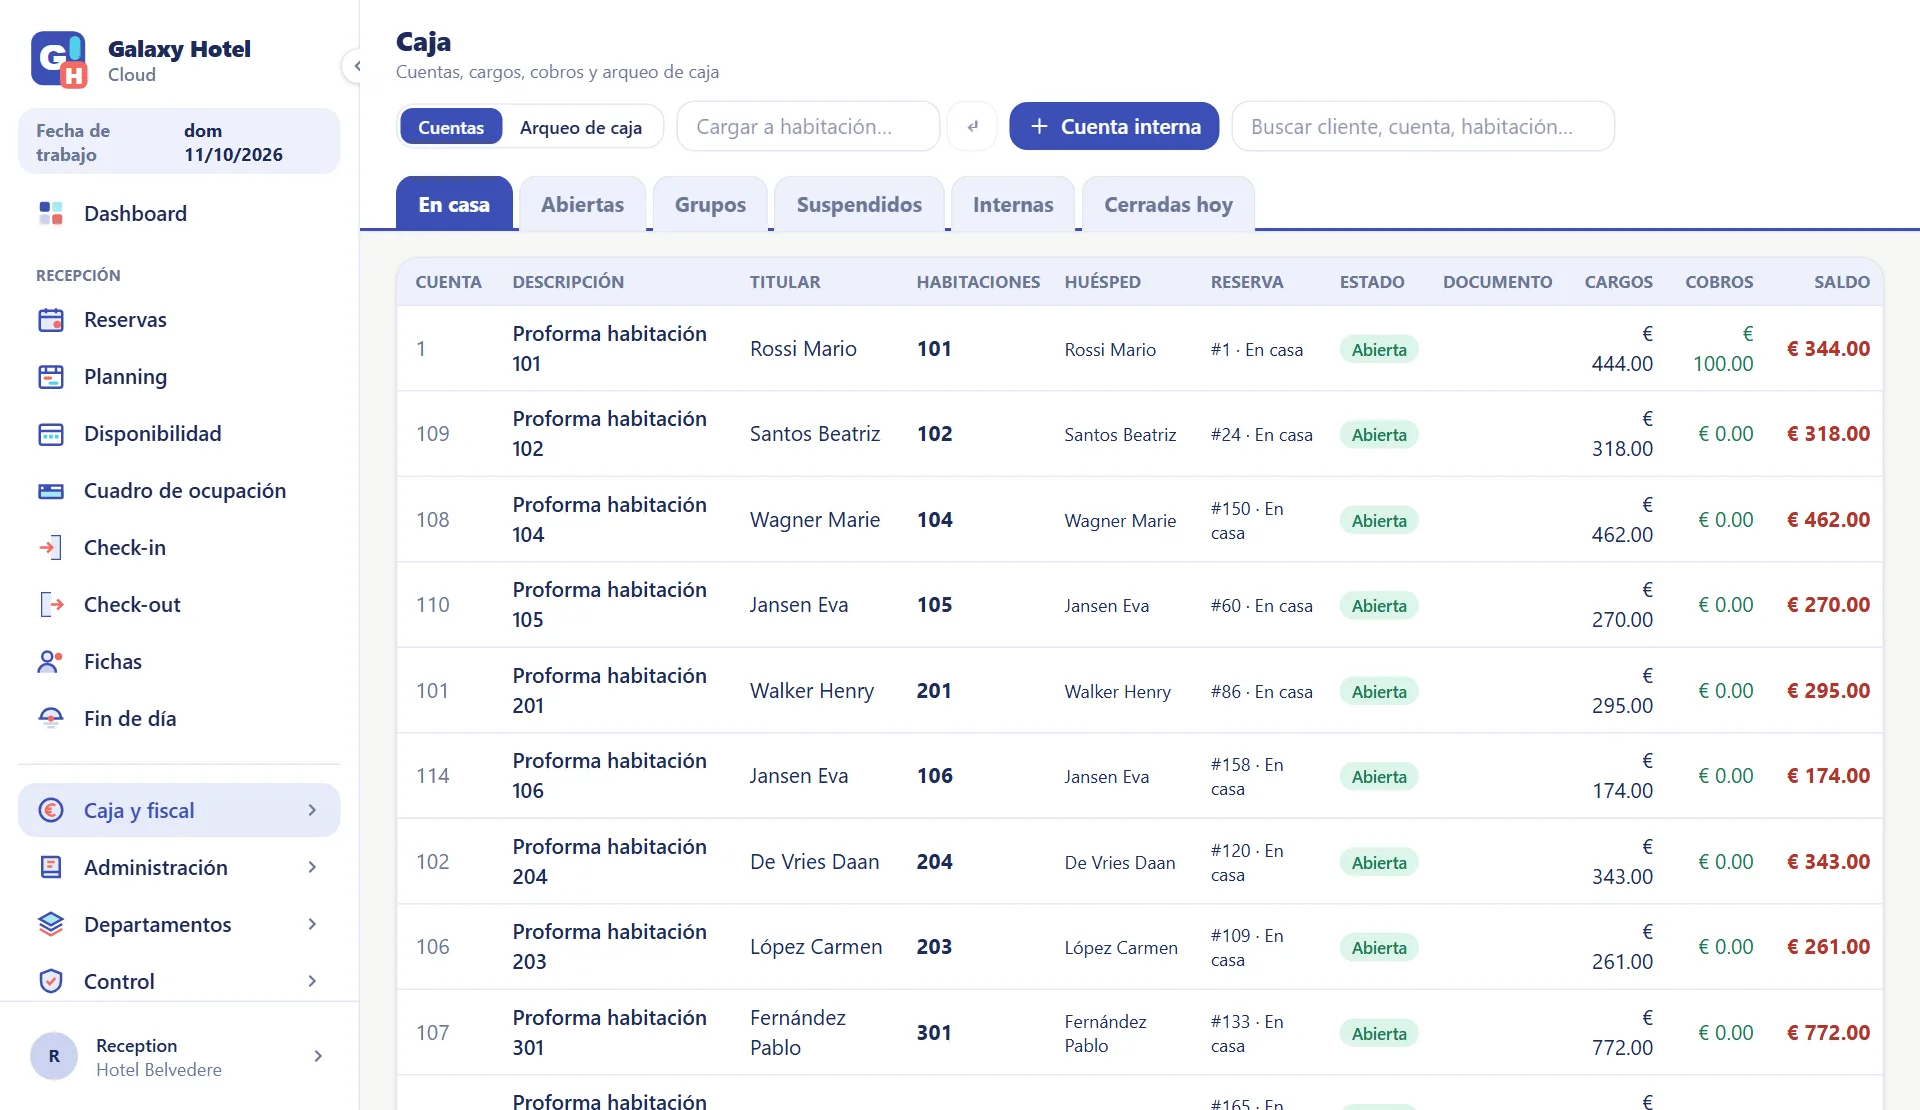The width and height of the screenshot is (1920, 1110).
Task: Click room number 301 cell
Action: click(934, 1032)
